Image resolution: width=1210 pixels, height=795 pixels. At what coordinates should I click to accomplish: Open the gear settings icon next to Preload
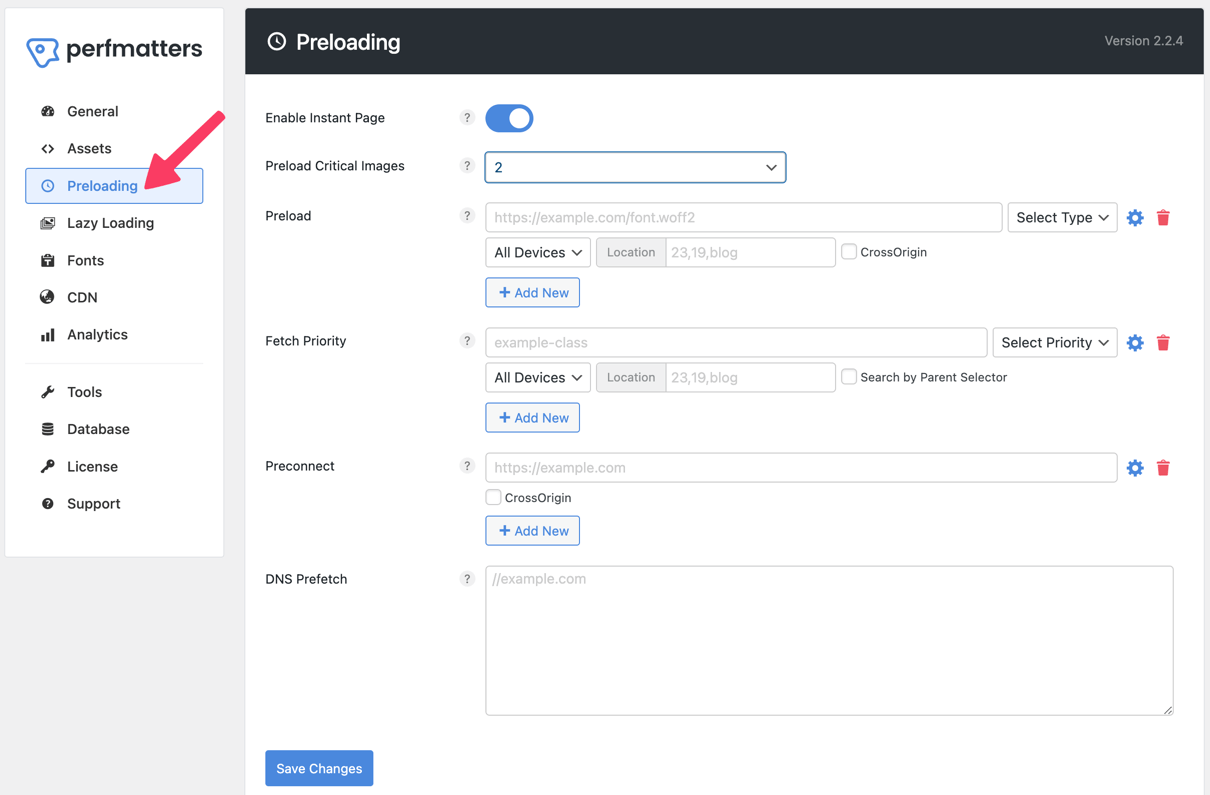(x=1135, y=217)
